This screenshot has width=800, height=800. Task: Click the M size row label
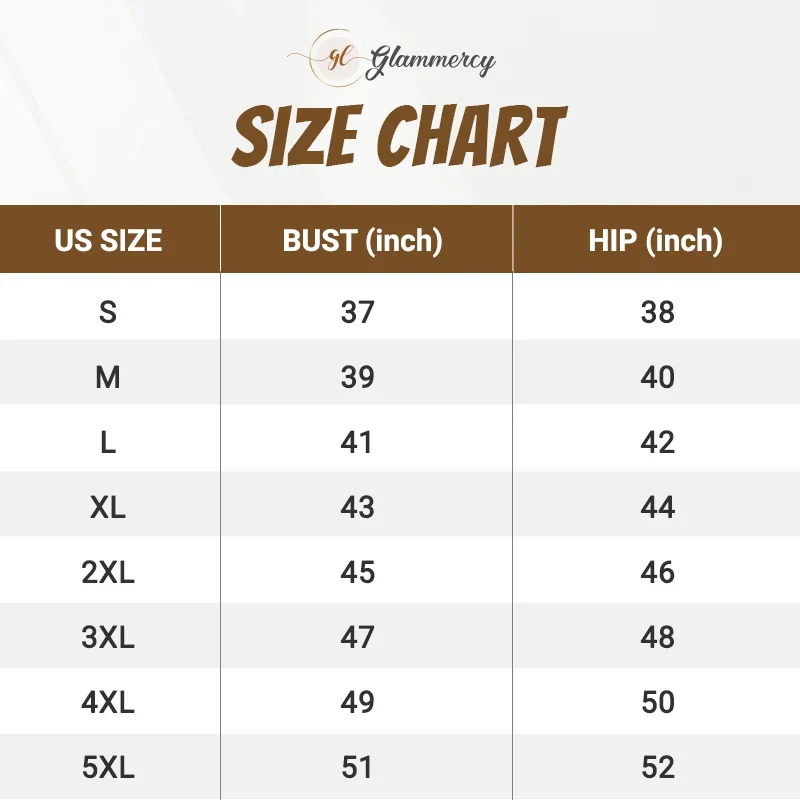point(108,377)
